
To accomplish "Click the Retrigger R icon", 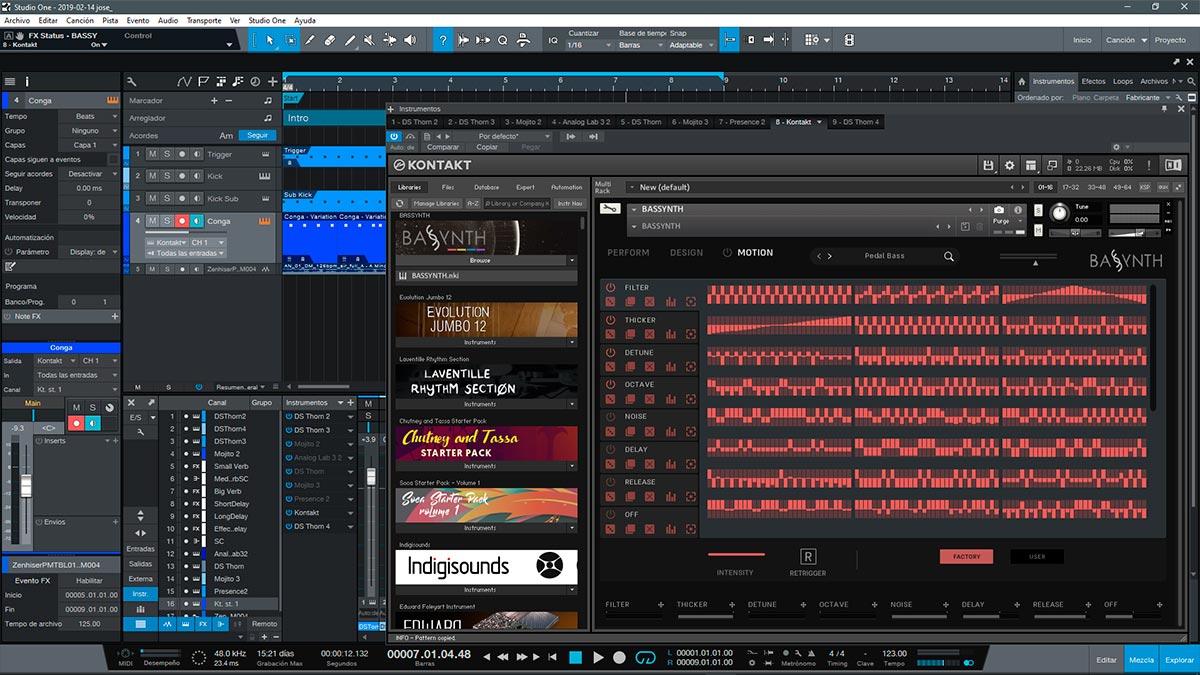I will 808,556.
